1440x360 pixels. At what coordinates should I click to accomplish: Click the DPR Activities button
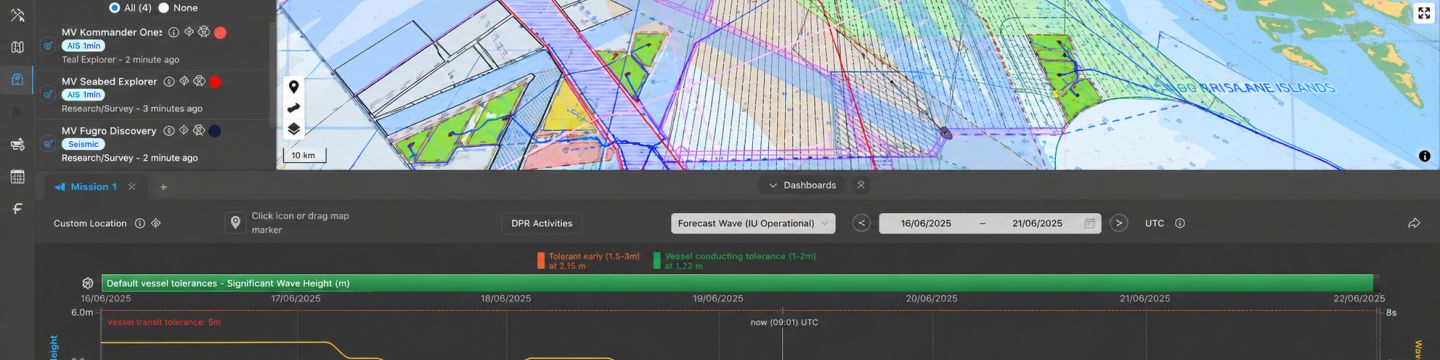coord(541,223)
